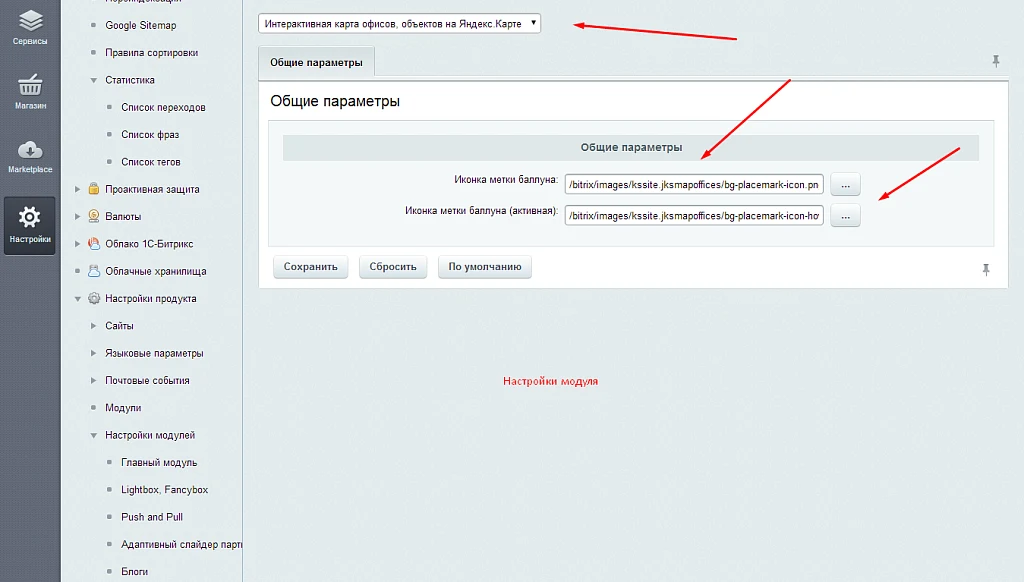Viewport: 1024px width, 582px height.
Task: Collapse the Статистика tree node
Action: click(93, 80)
